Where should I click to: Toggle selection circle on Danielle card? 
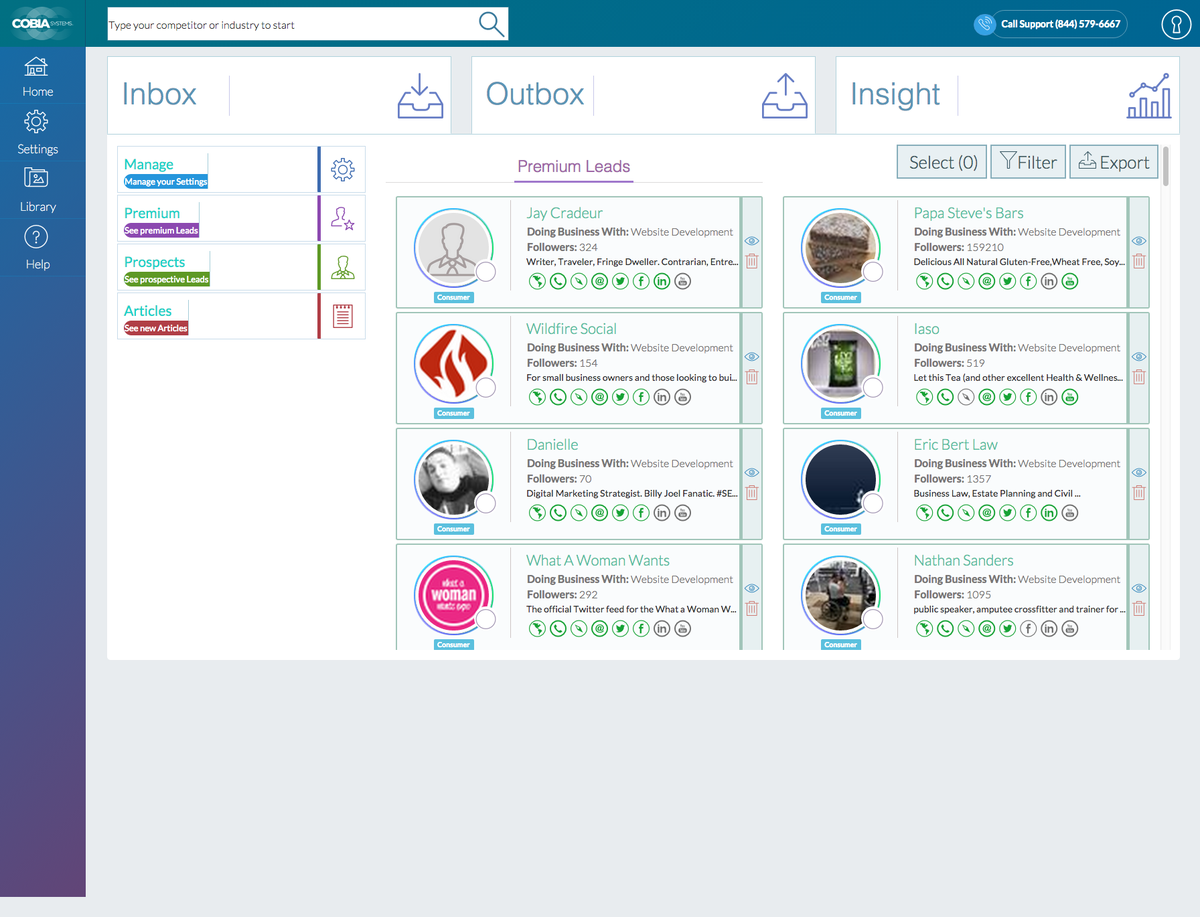pyautogui.click(x=486, y=504)
